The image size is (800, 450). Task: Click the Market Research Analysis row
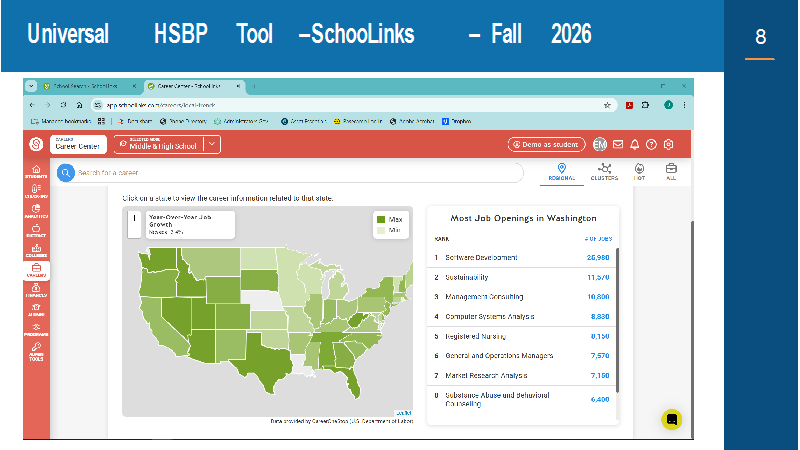pyautogui.click(x=521, y=376)
